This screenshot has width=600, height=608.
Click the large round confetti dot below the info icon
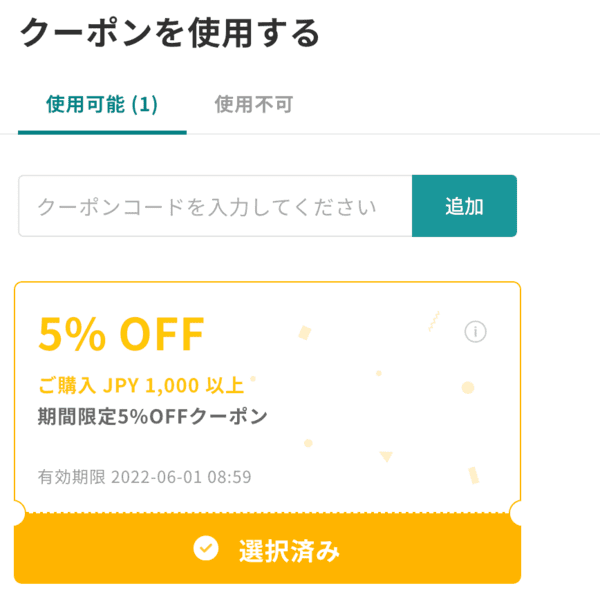pos(468,388)
